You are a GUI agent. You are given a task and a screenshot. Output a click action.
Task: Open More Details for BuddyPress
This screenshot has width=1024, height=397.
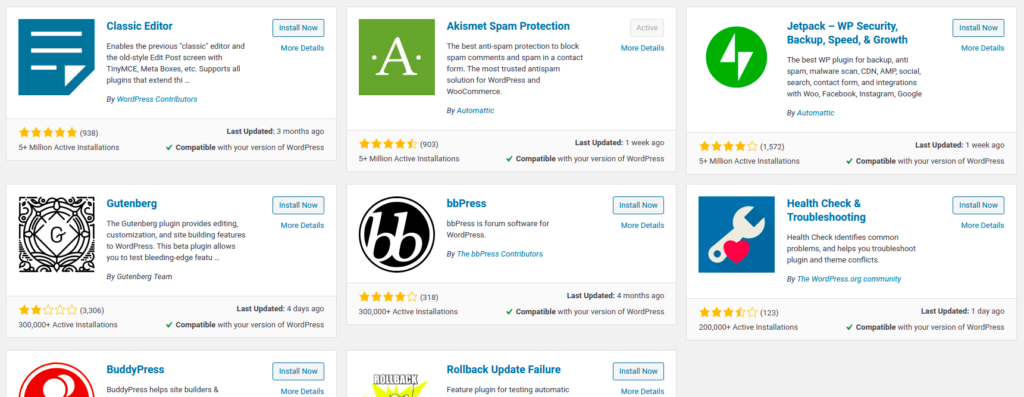(x=302, y=392)
